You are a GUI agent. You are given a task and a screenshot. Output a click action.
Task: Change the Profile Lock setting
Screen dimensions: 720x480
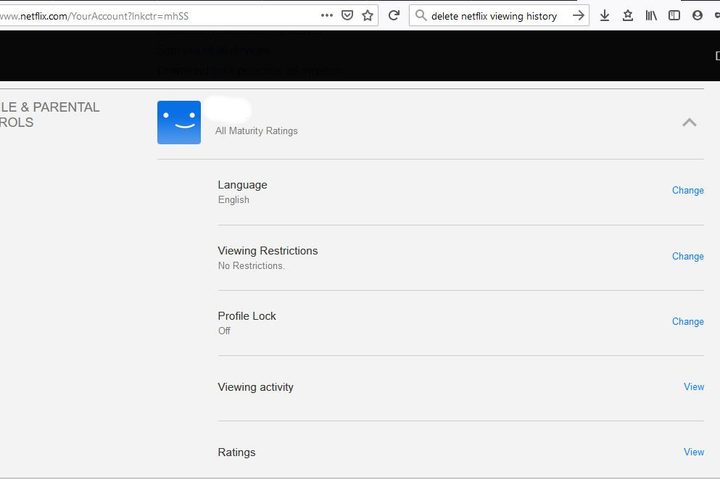tap(688, 322)
